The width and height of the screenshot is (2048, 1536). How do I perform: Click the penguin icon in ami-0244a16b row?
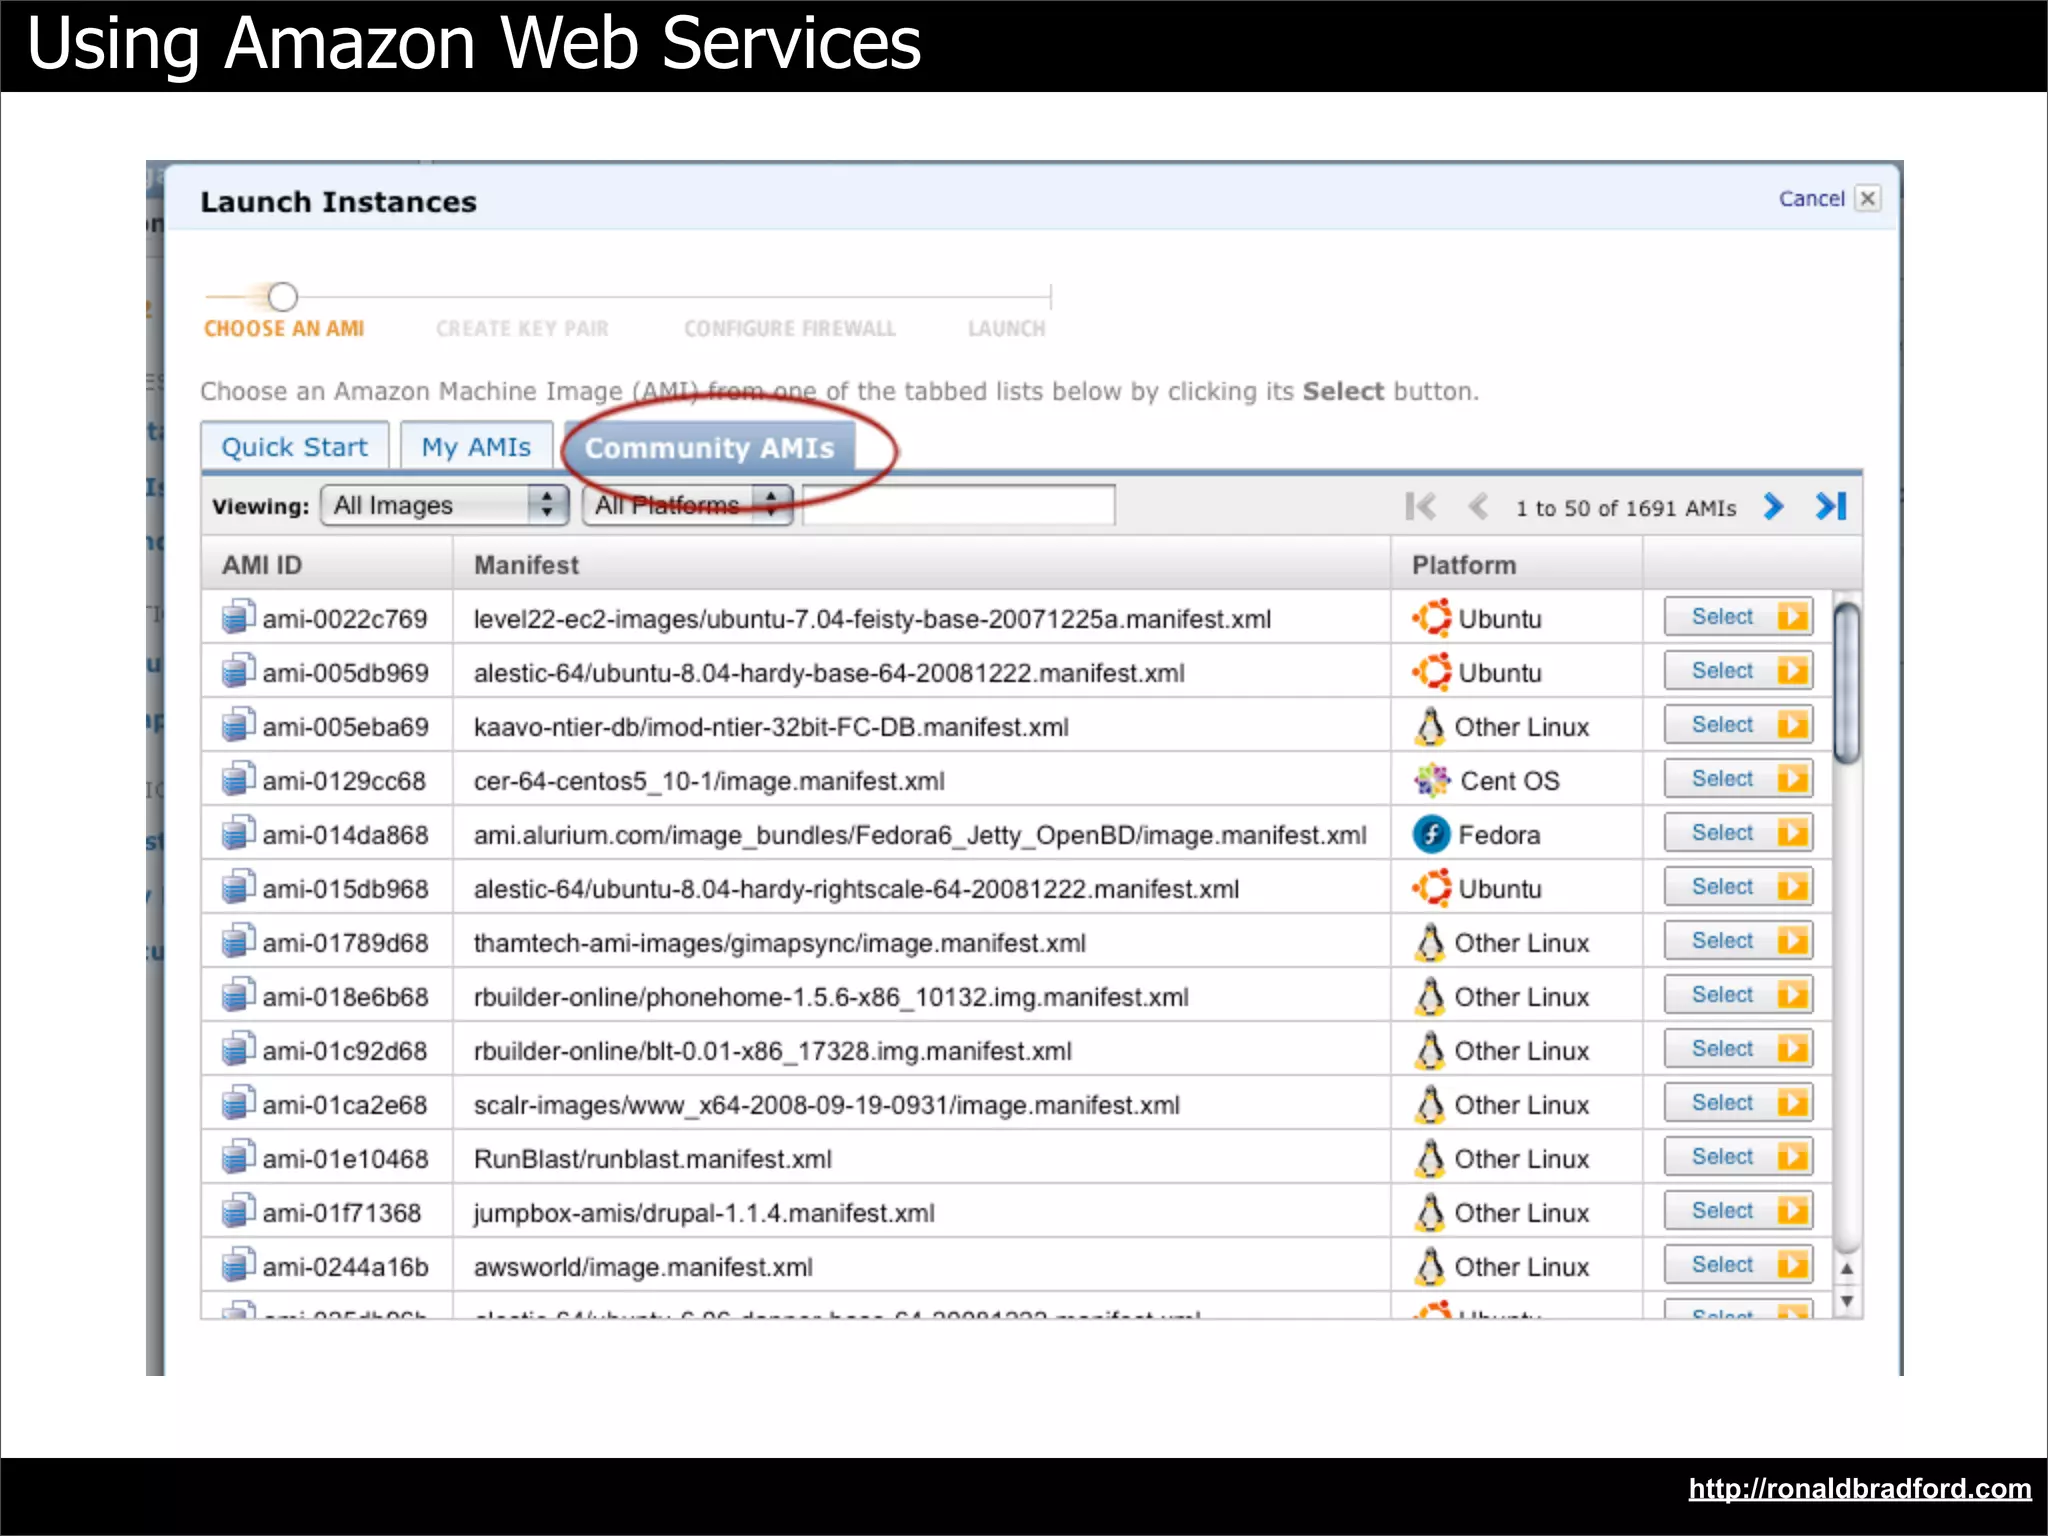coord(1430,1266)
